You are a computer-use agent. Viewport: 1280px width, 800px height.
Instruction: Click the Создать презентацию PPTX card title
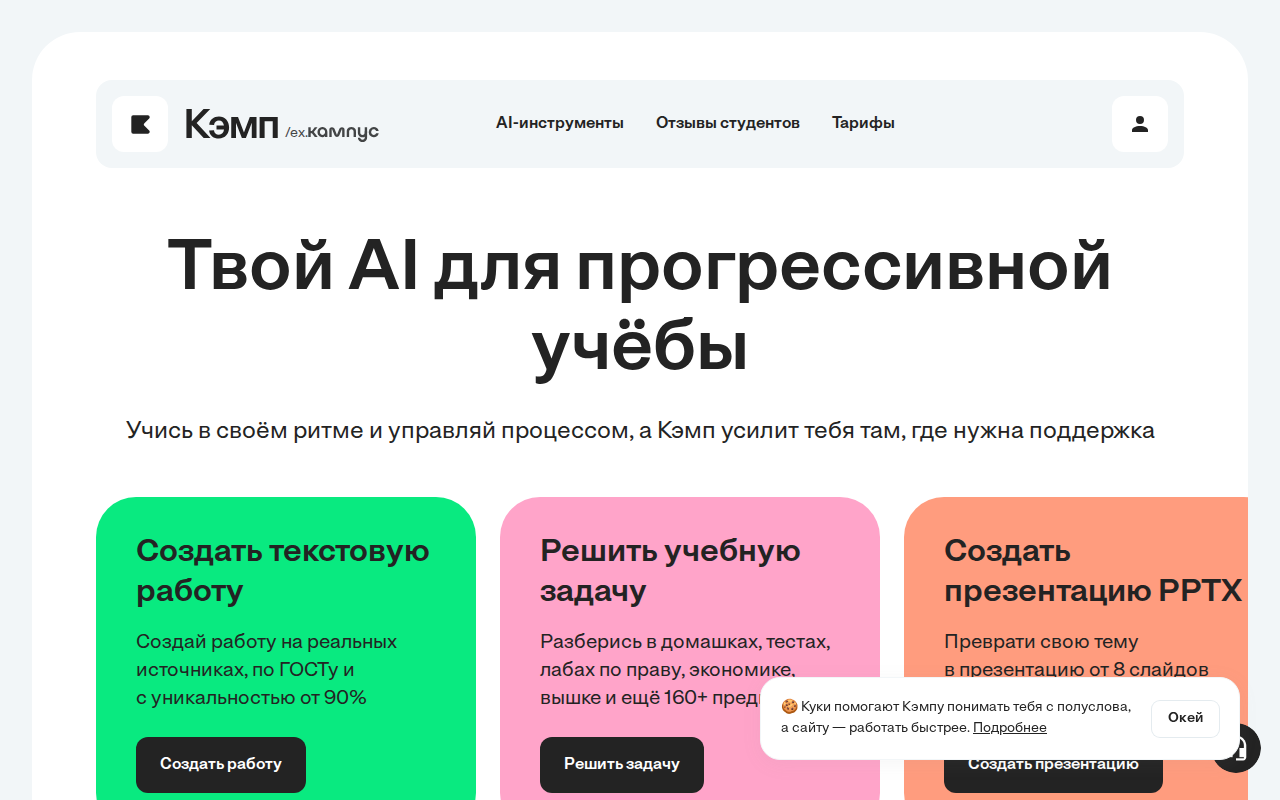pos(1093,570)
